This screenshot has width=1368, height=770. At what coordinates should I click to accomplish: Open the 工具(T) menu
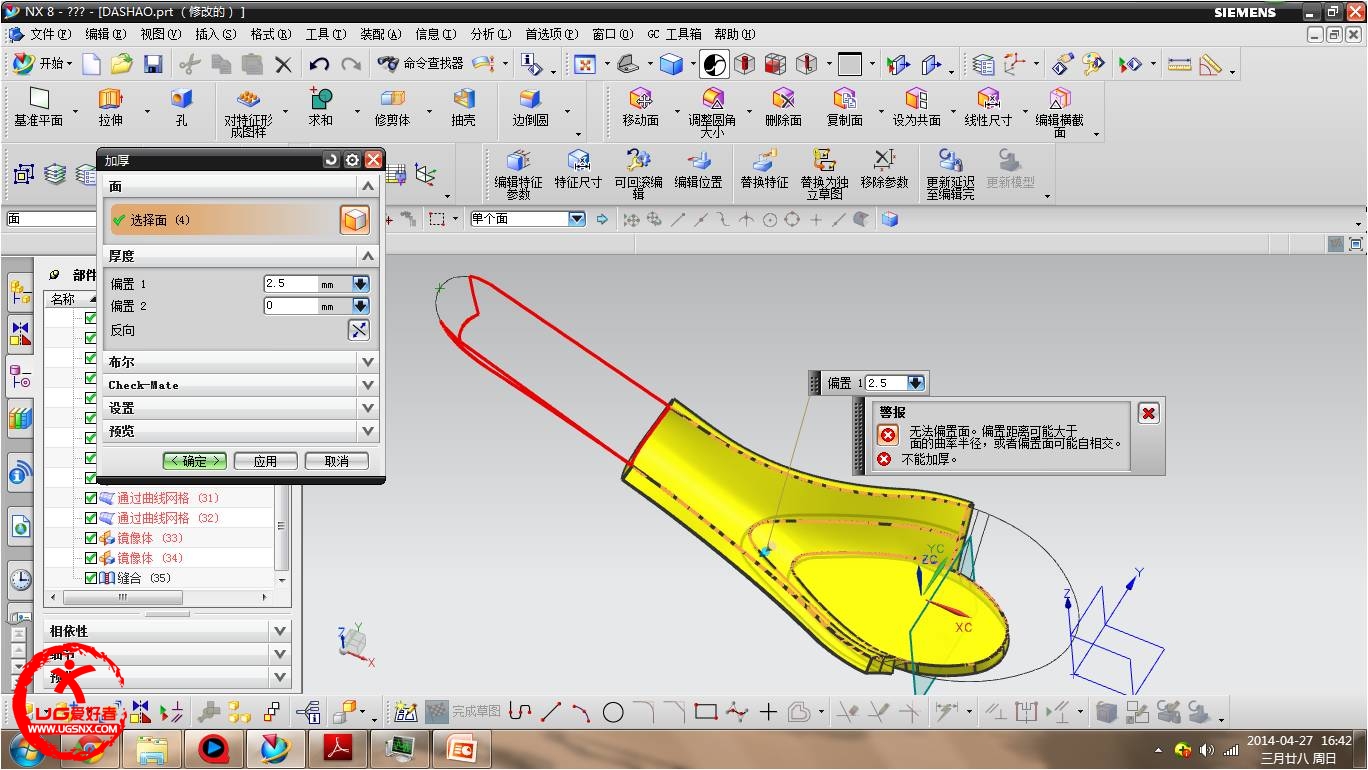click(x=326, y=34)
